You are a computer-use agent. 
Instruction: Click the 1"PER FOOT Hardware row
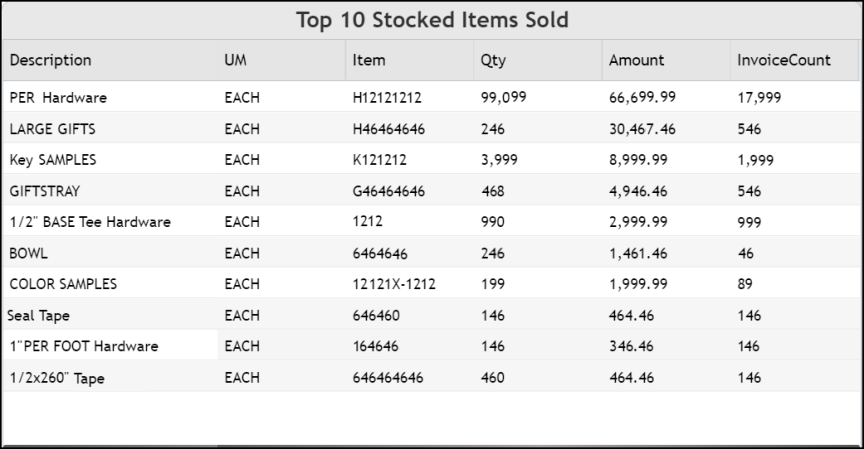pyautogui.click(x=431, y=346)
